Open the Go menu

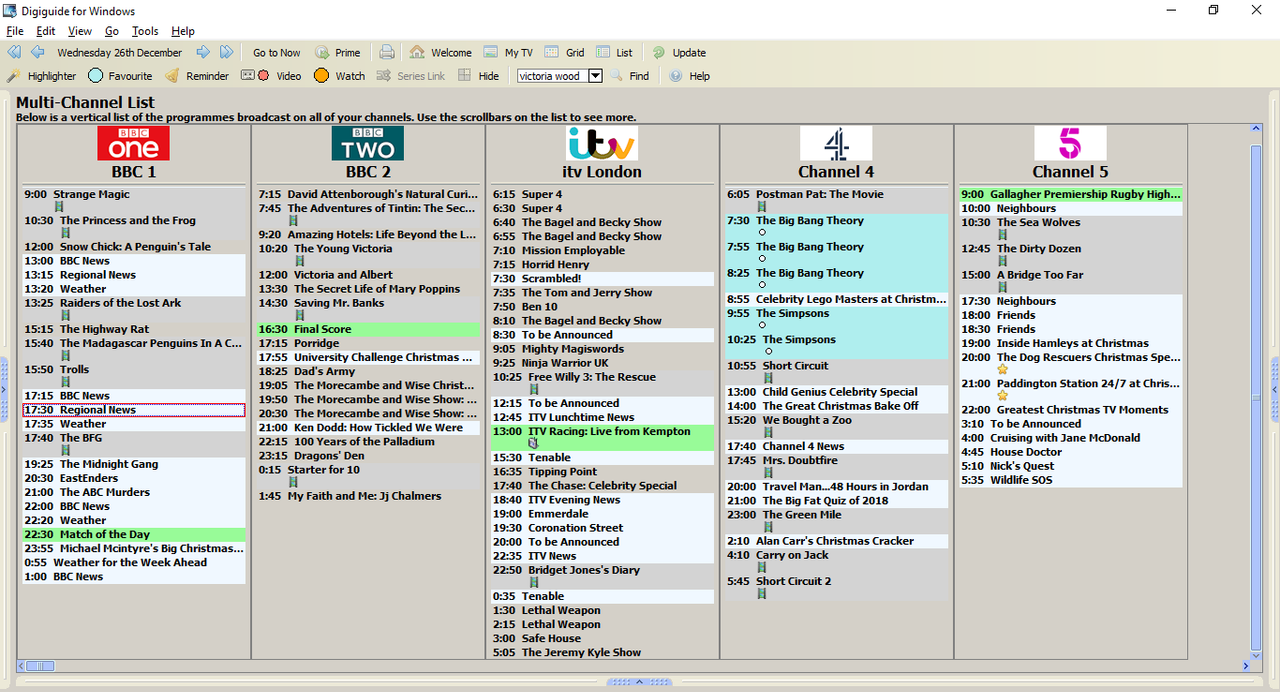(x=112, y=31)
